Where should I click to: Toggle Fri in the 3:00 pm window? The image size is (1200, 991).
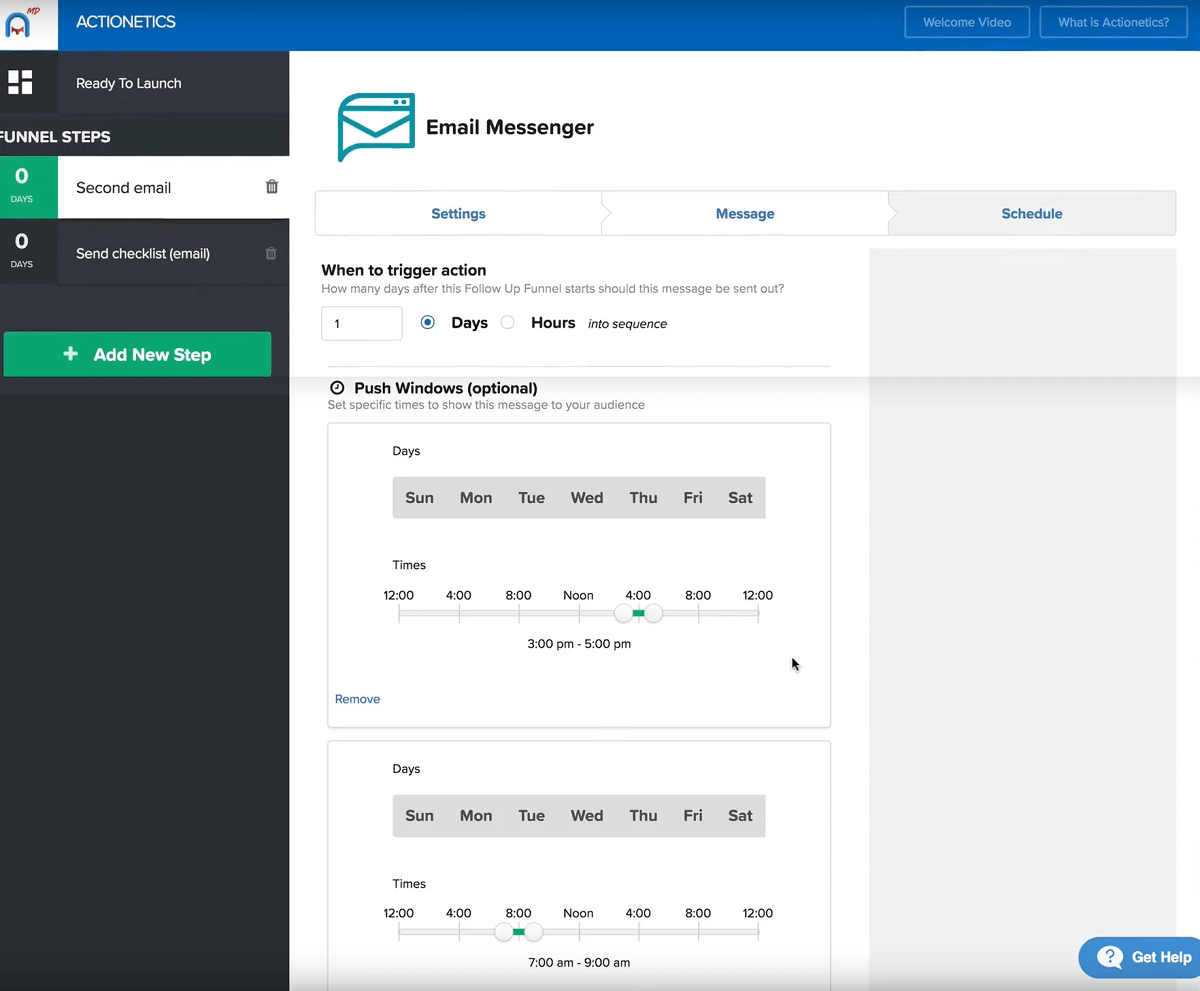click(693, 498)
